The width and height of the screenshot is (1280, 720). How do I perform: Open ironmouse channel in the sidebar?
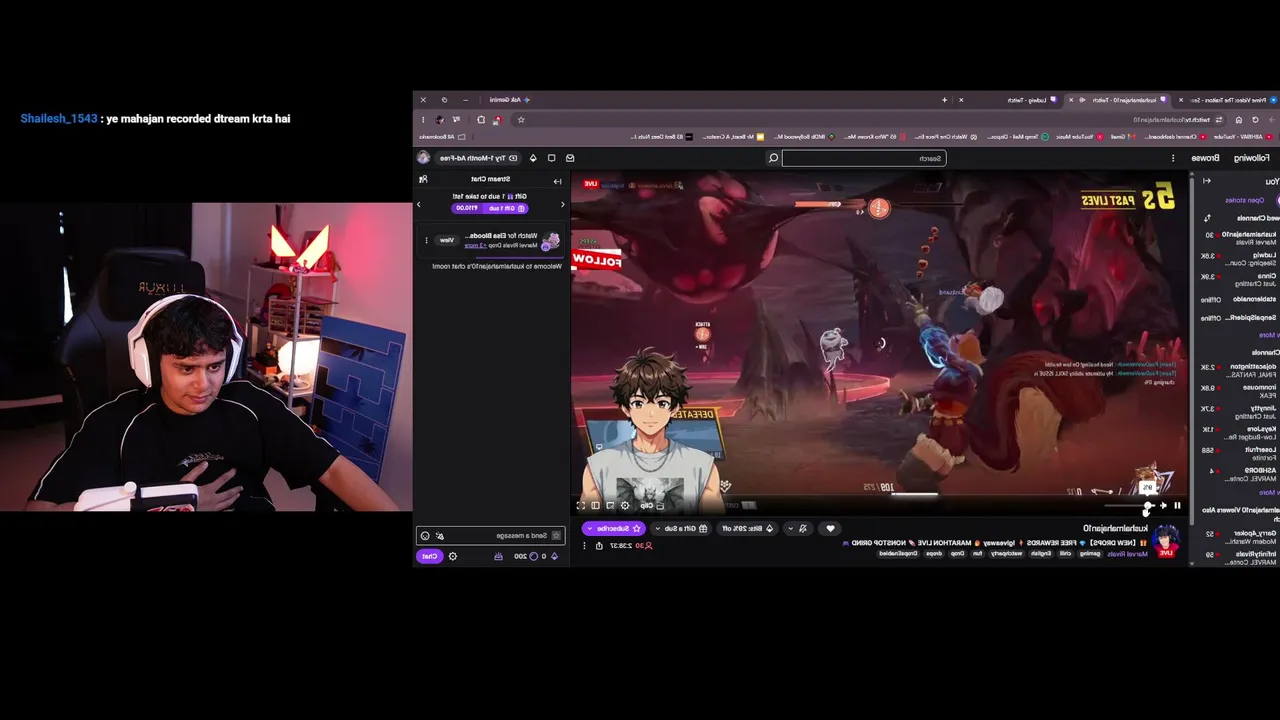point(1240,390)
